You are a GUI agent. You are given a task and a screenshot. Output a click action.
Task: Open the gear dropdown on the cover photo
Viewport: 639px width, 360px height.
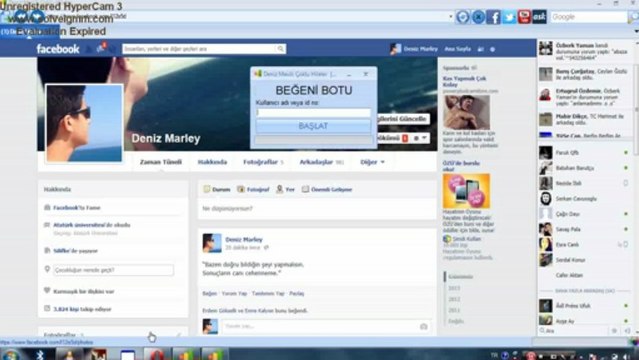click(x=420, y=138)
